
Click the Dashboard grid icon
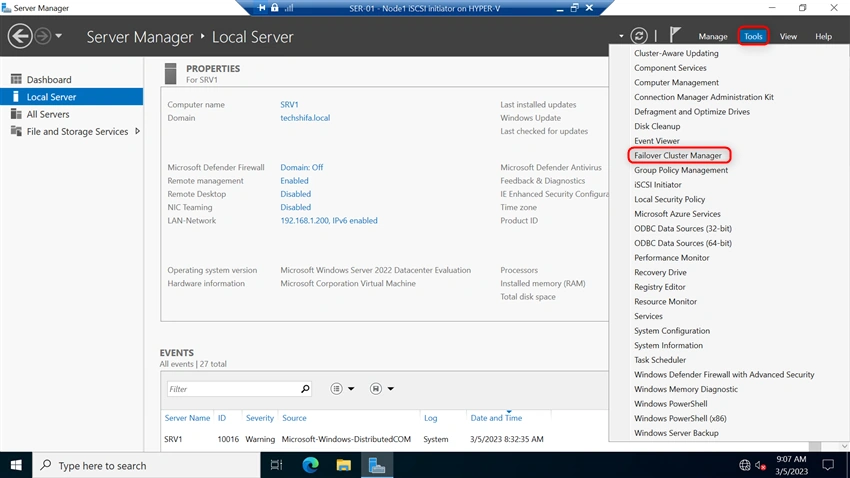pyautogui.click(x=16, y=79)
